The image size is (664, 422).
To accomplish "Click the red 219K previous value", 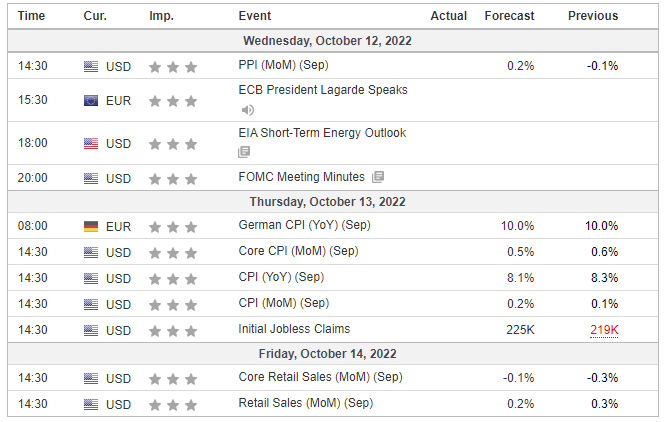I will coord(604,330).
